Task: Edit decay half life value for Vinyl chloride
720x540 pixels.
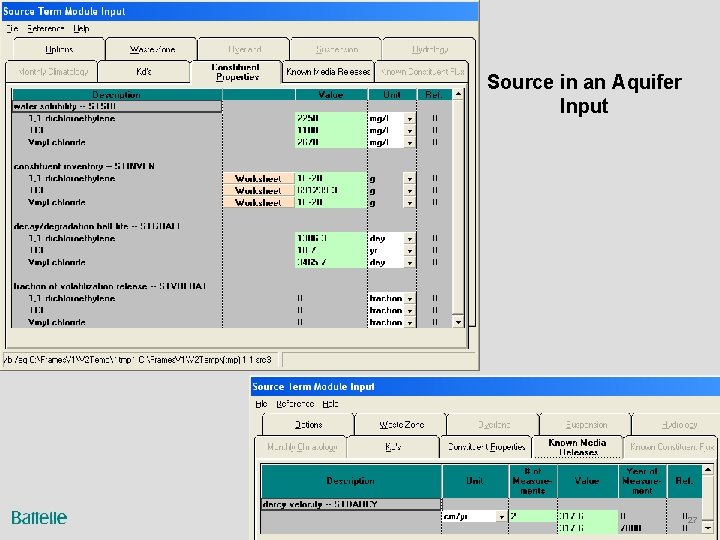Action: pos(331,262)
